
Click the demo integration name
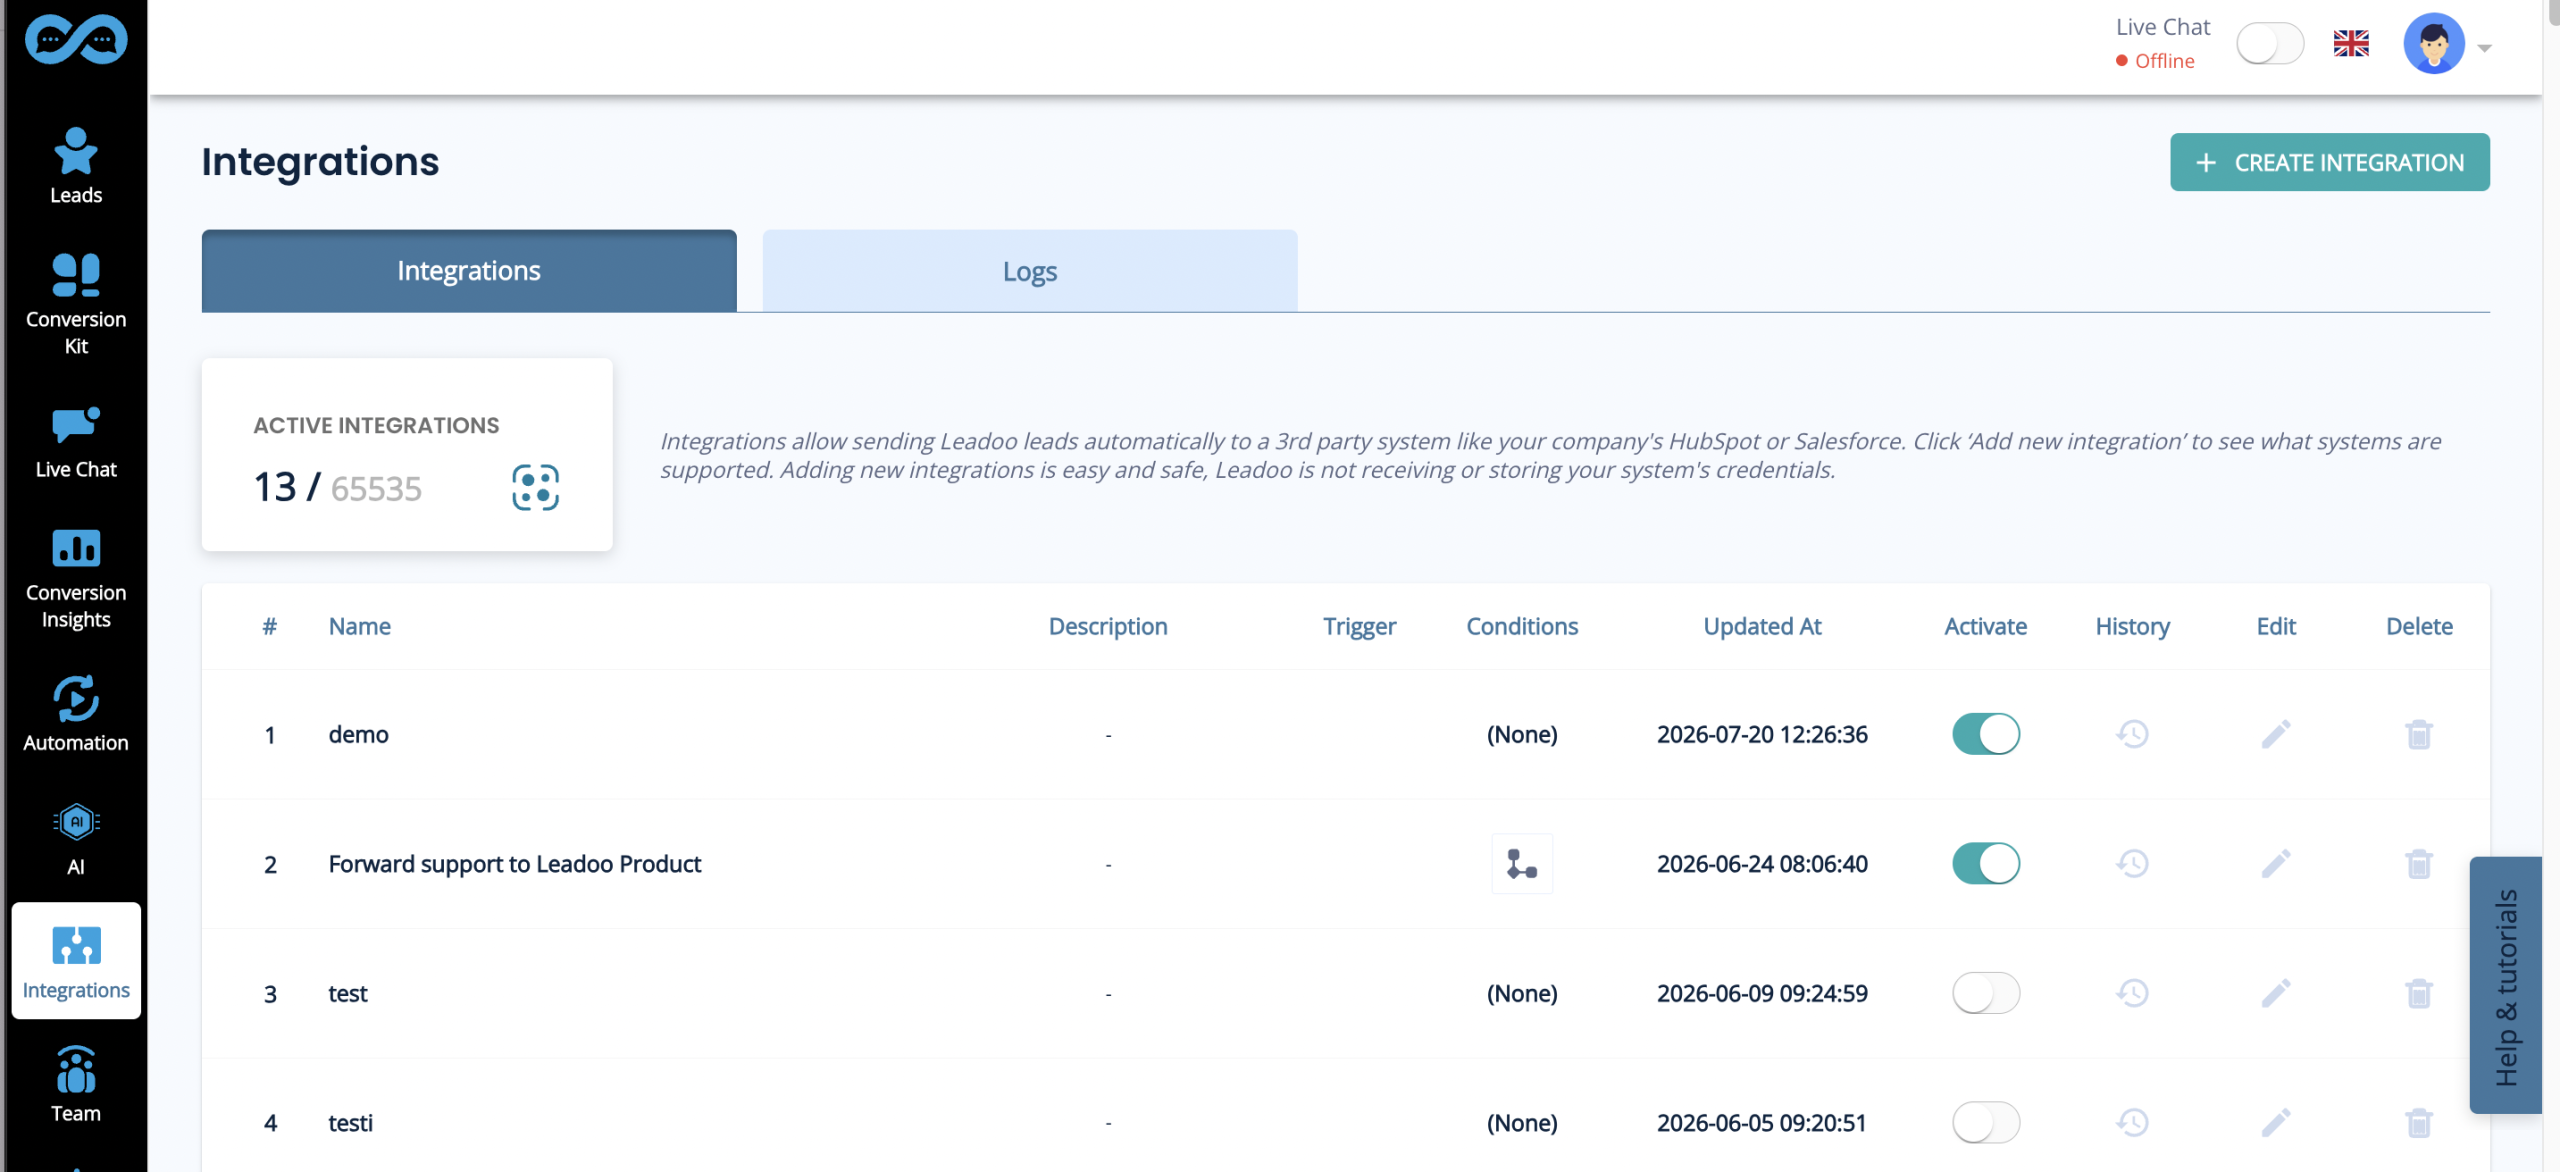[358, 734]
